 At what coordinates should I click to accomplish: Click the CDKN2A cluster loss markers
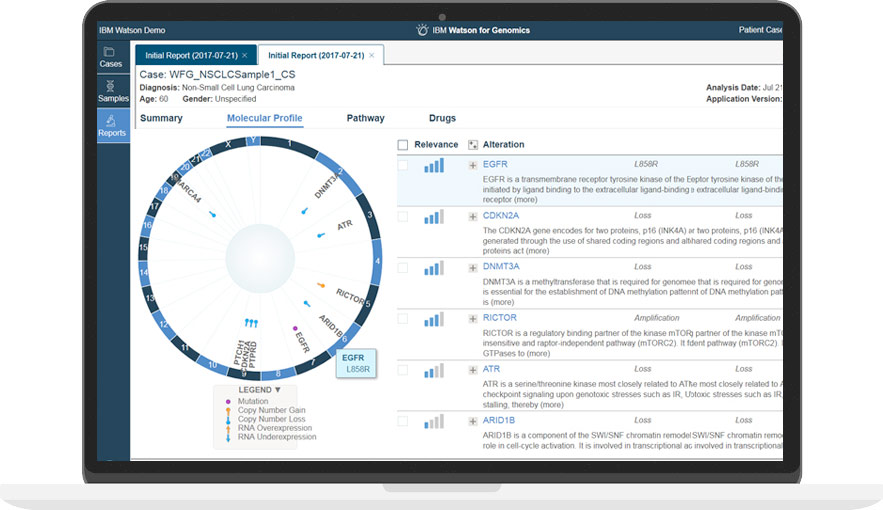[x=251, y=323]
